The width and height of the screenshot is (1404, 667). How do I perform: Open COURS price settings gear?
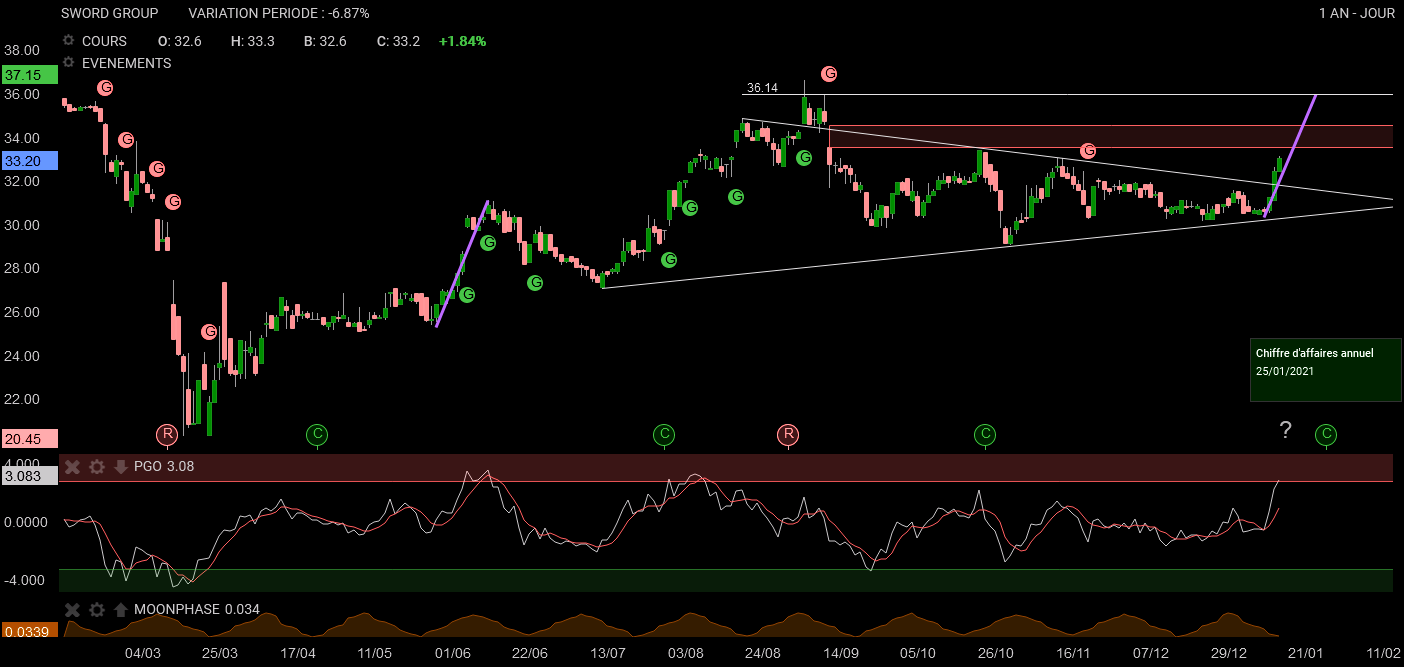tap(69, 41)
